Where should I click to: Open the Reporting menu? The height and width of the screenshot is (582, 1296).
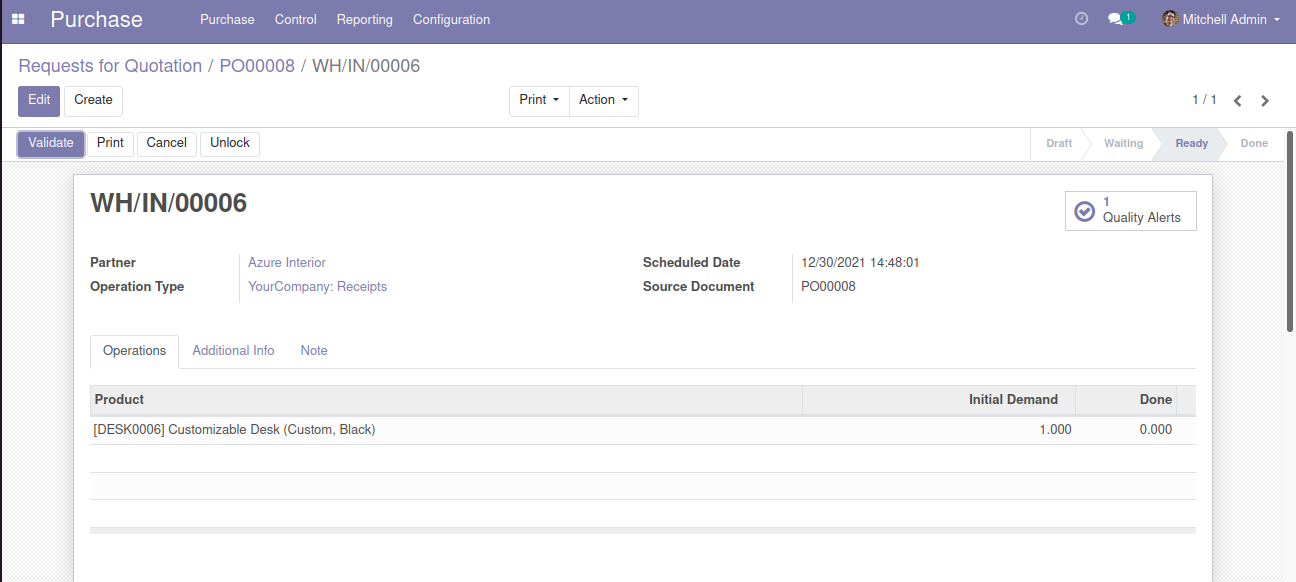(x=365, y=19)
